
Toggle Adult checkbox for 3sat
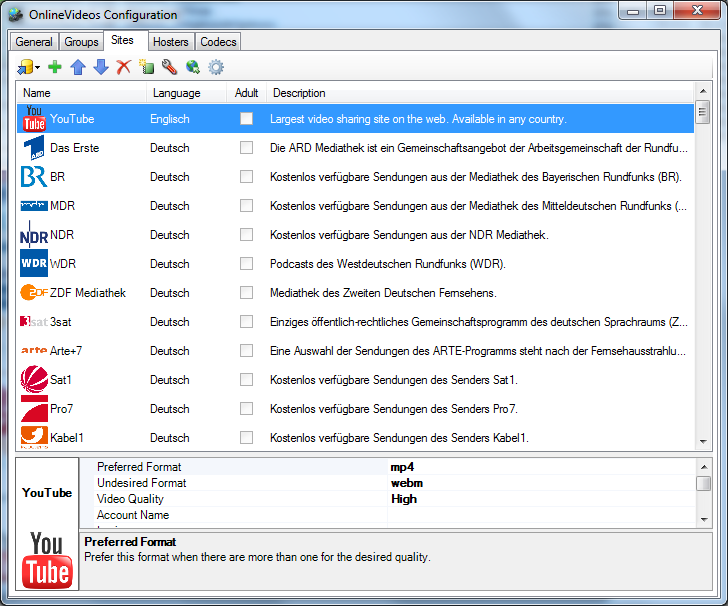[247, 322]
